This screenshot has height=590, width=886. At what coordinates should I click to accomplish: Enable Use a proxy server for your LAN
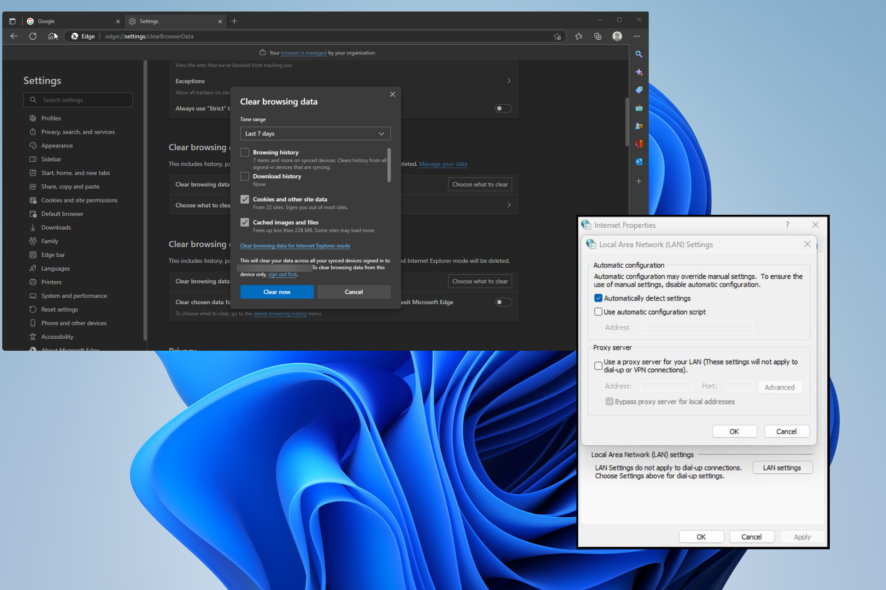click(x=598, y=365)
